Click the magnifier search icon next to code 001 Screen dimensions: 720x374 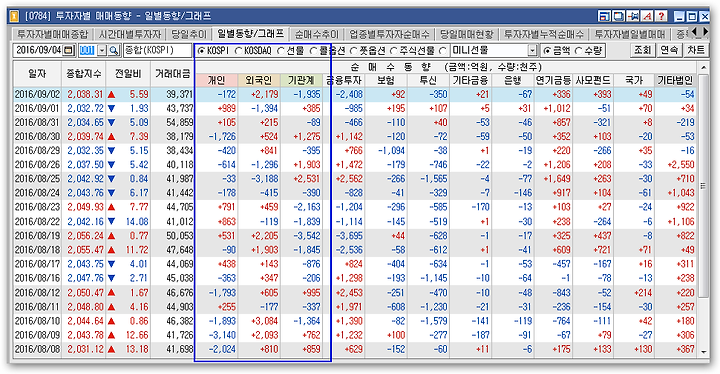pos(113,50)
